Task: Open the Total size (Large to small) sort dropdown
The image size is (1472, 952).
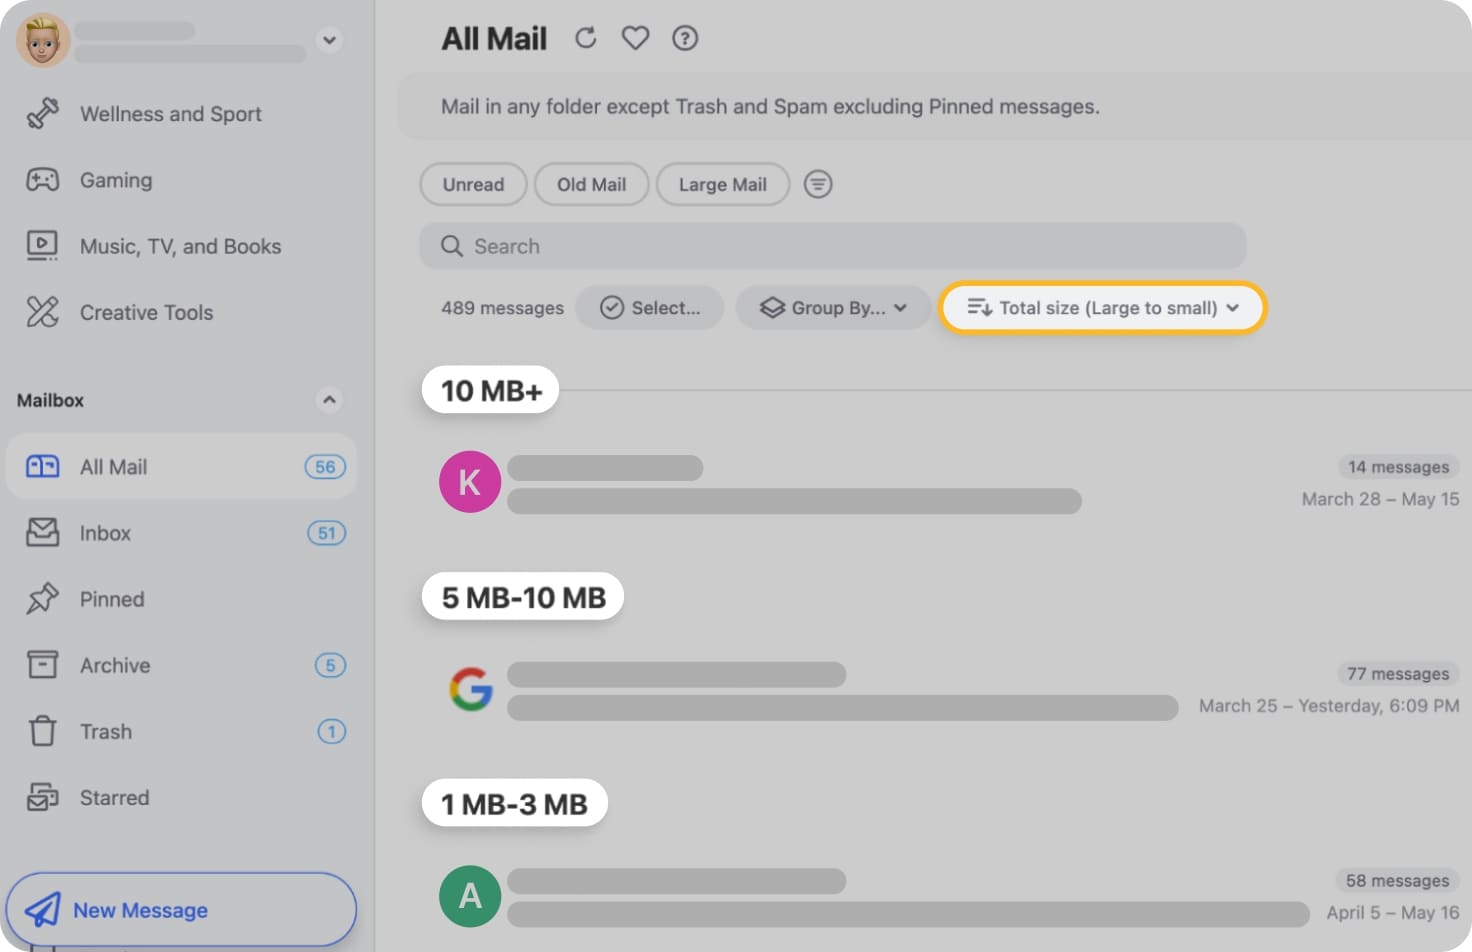Action: click(1101, 308)
